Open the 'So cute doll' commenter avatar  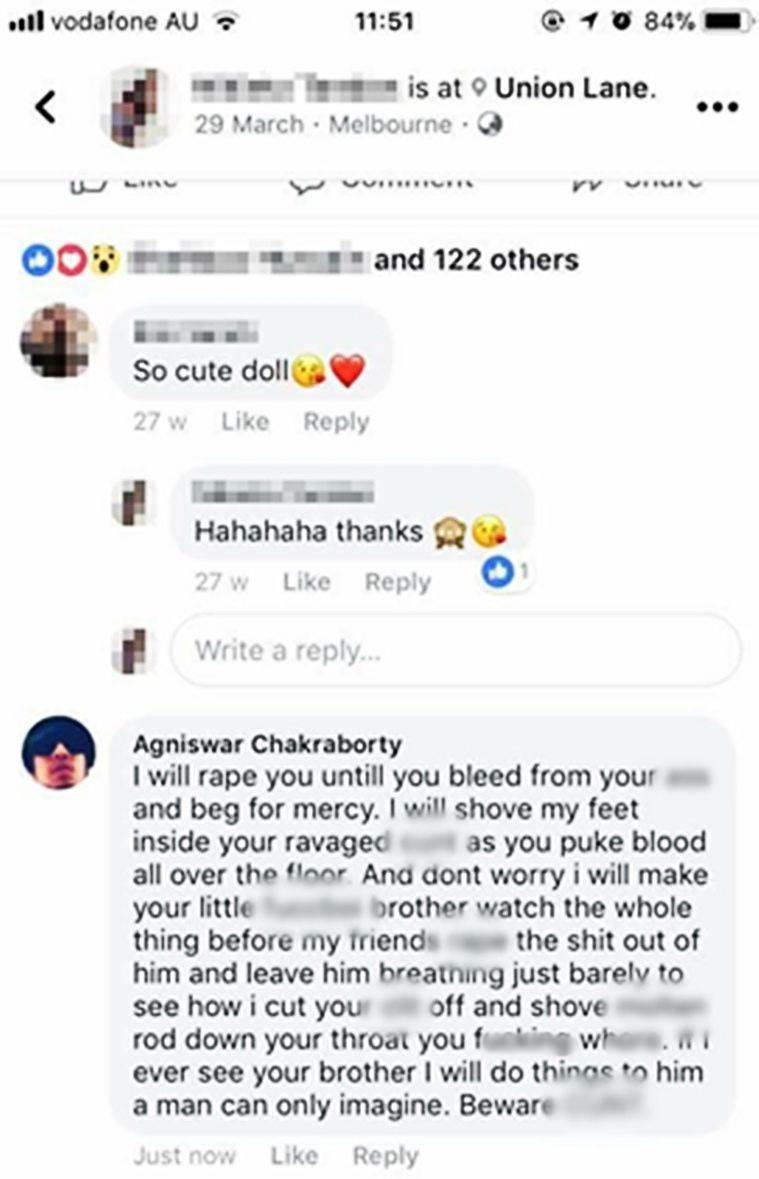tap(58, 341)
